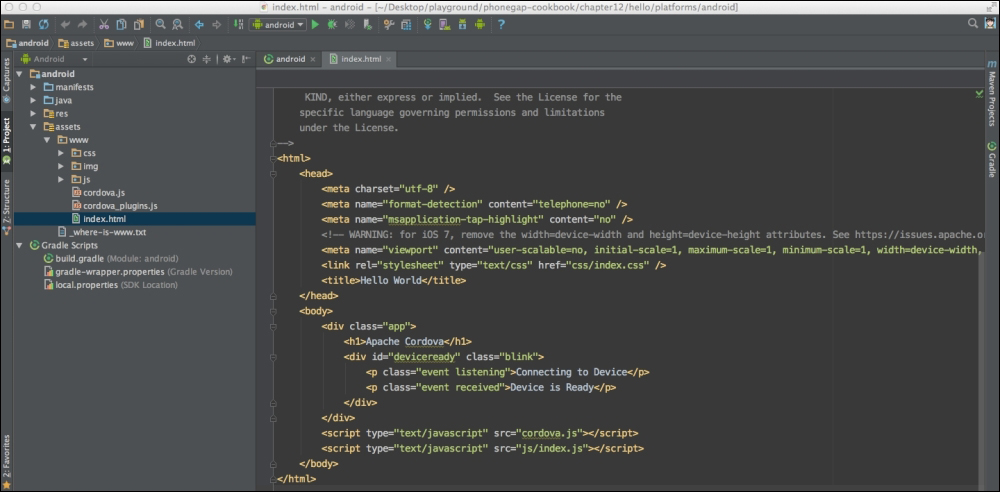Open Project Structure settings icon
This screenshot has height=492, width=1000.
388,24
